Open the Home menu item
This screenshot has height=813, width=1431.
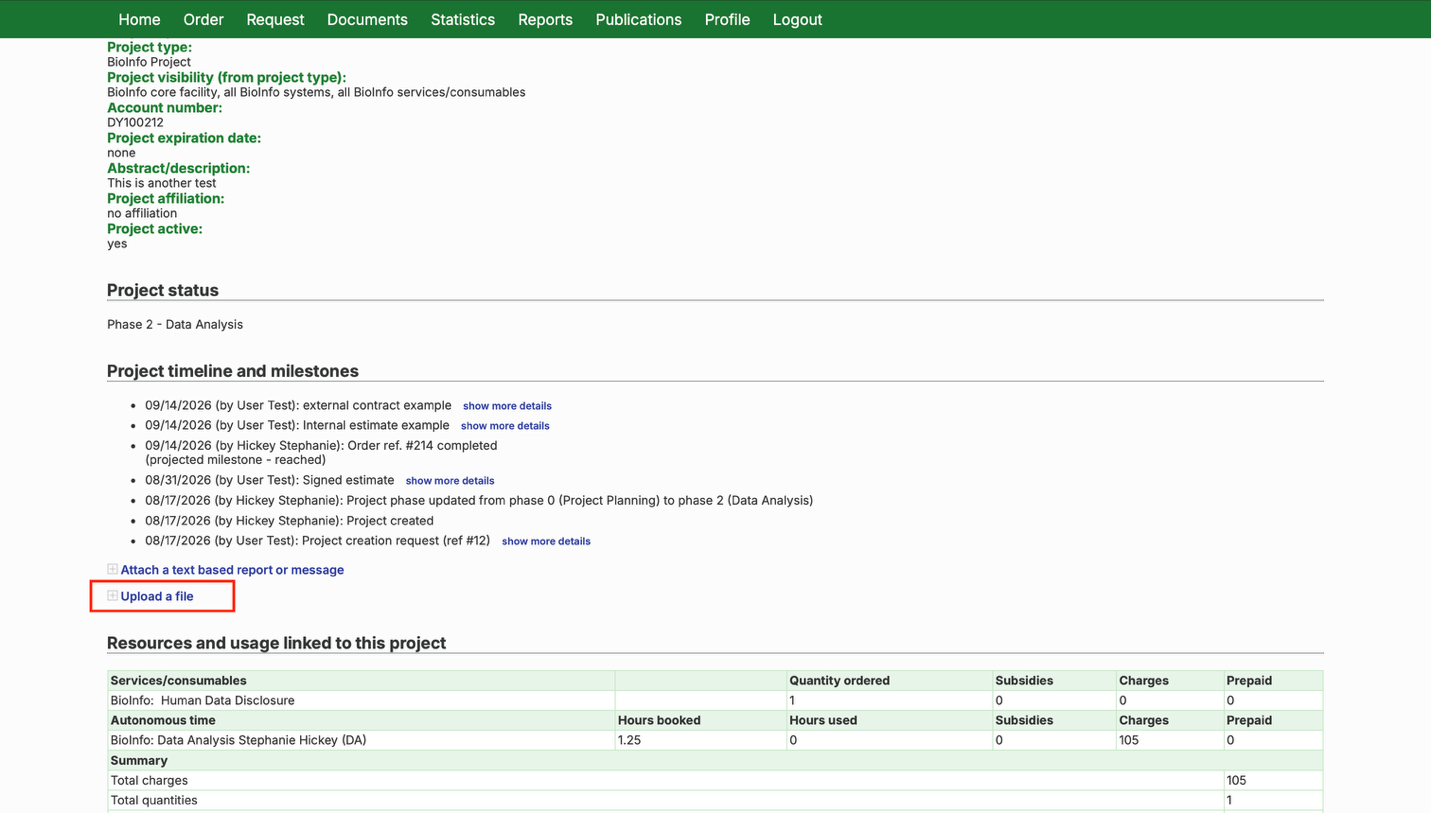139,20
